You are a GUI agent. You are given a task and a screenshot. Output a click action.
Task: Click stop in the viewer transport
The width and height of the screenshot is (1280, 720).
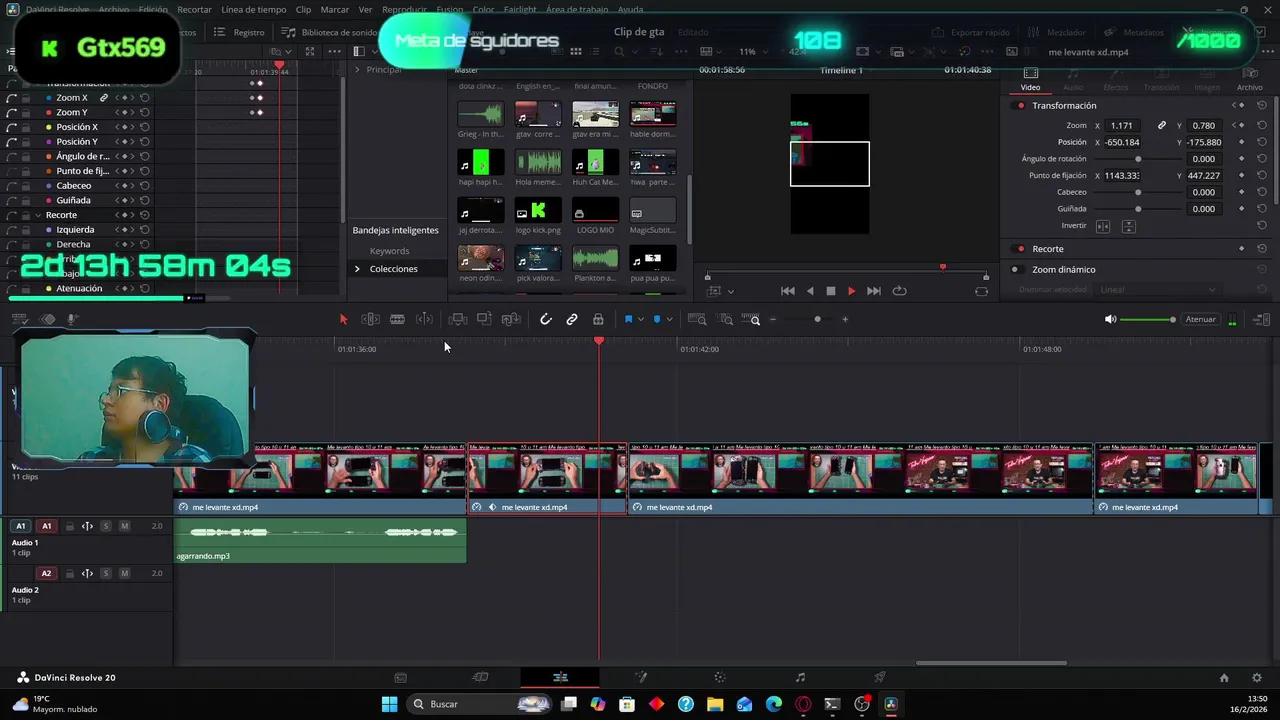point(830,291)
